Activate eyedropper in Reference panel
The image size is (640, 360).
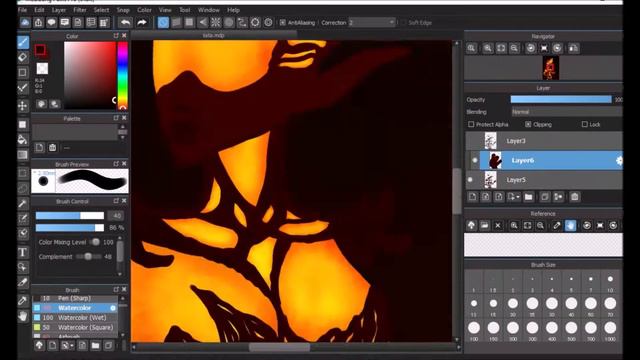(x=557, y=225)
